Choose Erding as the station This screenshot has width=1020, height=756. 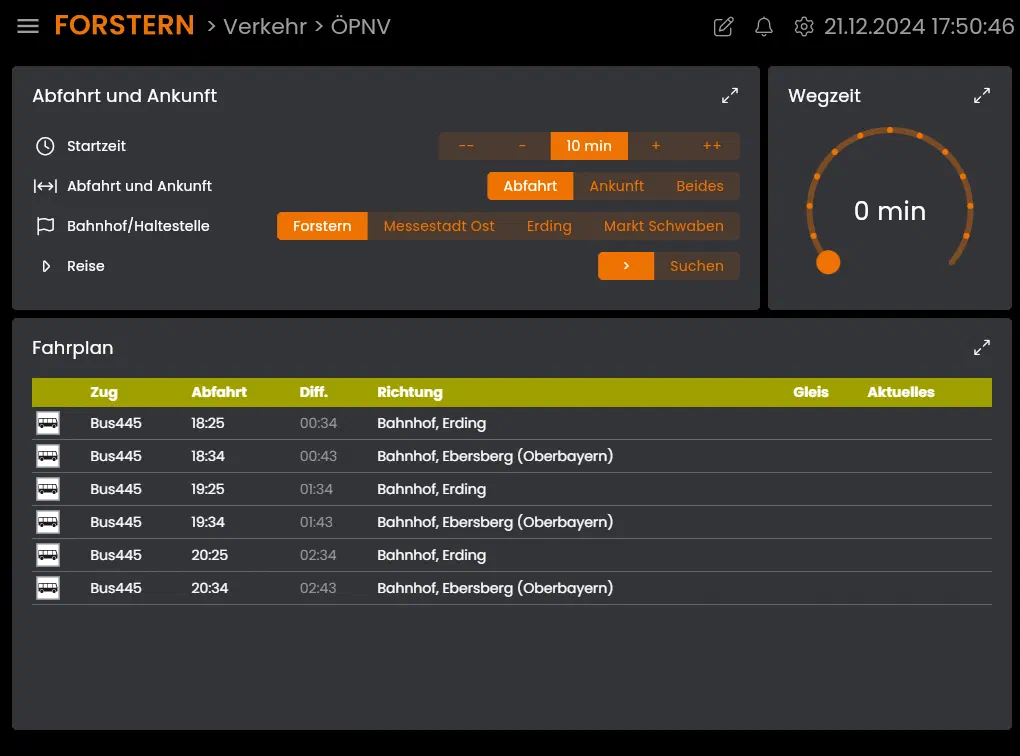549,226
